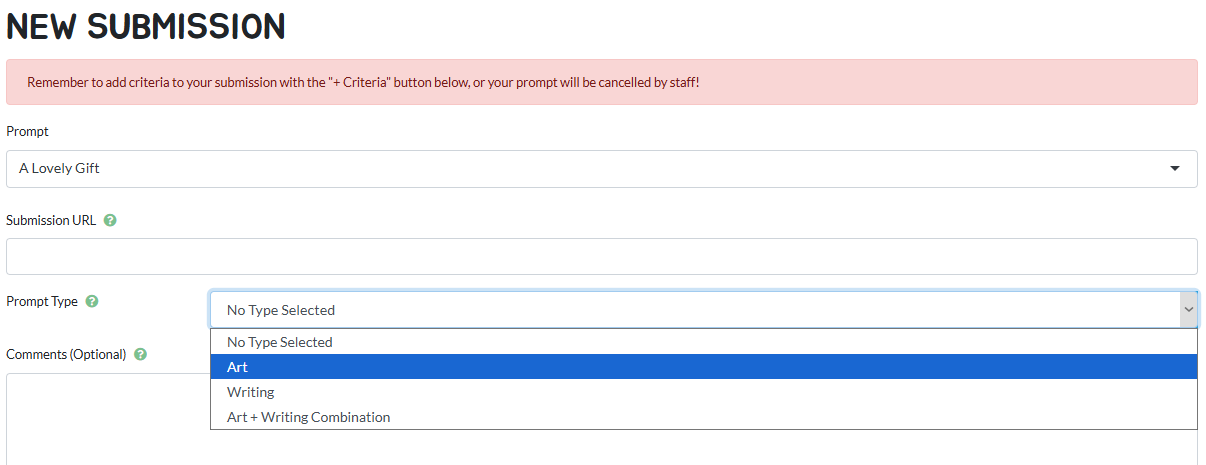Click the "Comments (Optional)" label text
This screenshot has width=1206, height=465.
click(x=66, y=354)
